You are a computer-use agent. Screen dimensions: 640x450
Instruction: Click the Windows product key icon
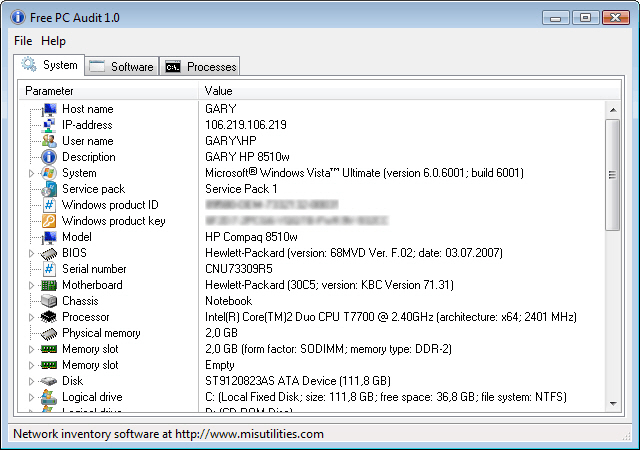click(x=49, y=221)
